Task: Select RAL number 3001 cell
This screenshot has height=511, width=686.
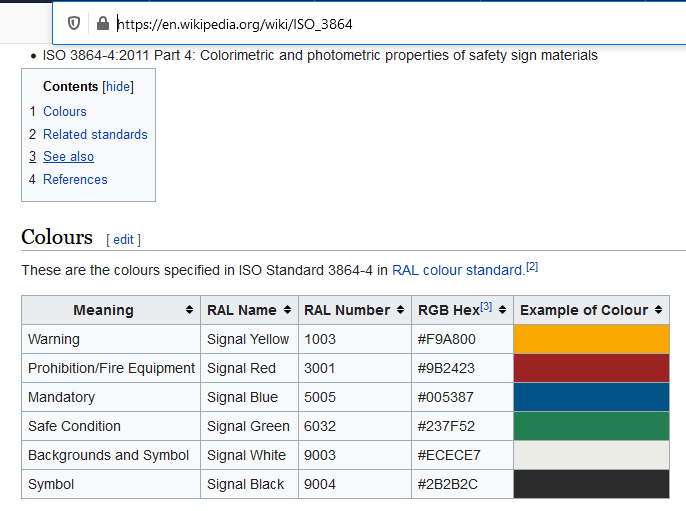Action: point(355,368)
